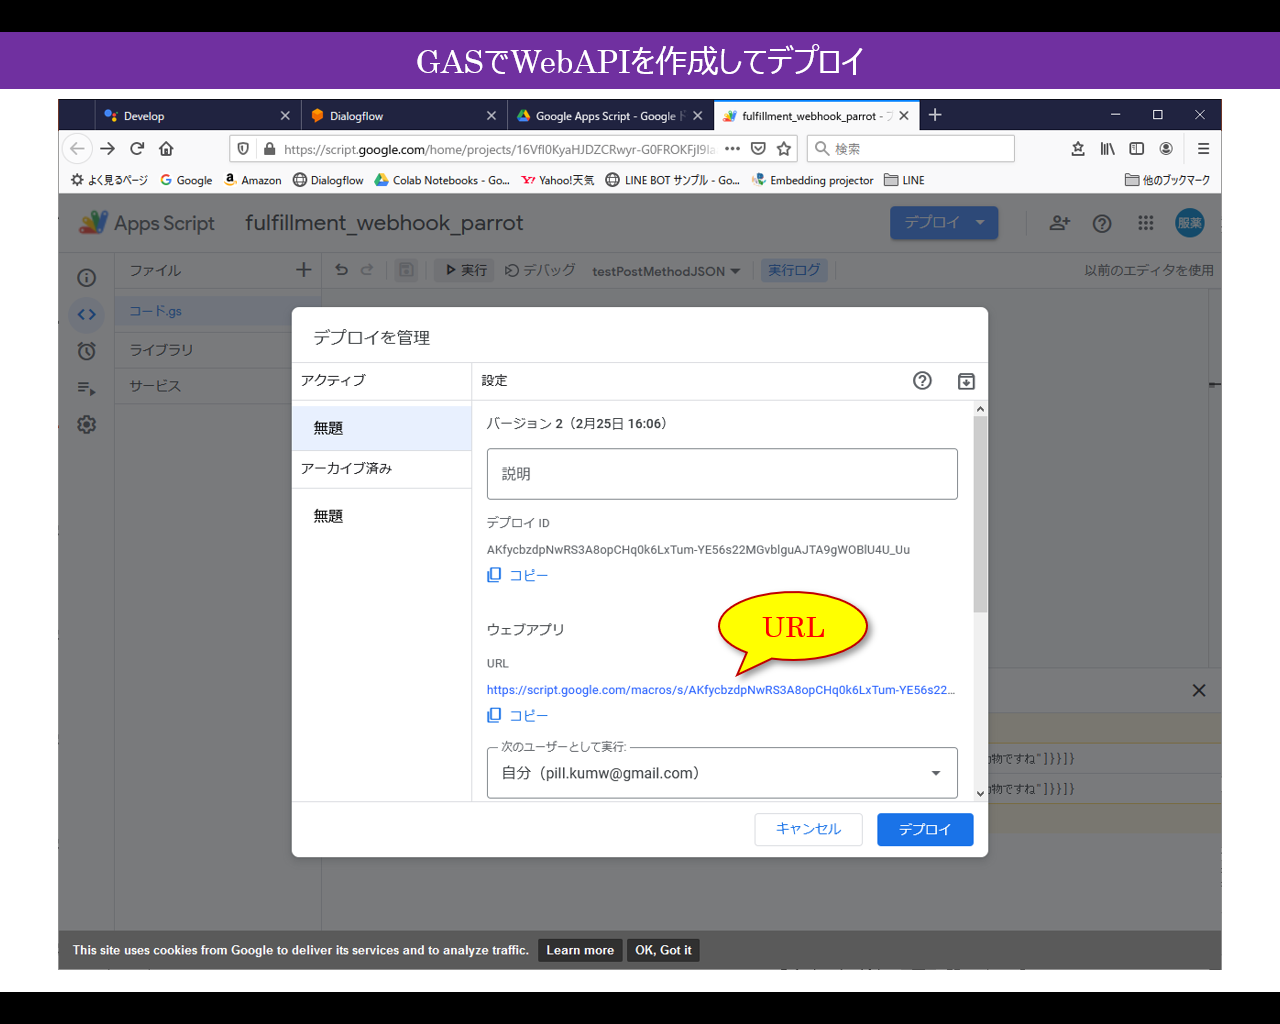Switch to Google Apps Script browser tab

point(610,116)
